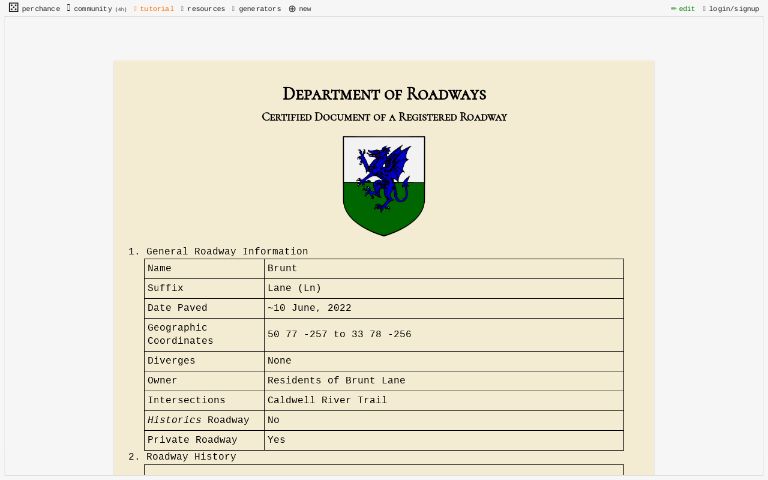Image resolution: width=768 pixels, height=480 pixels.
Task: Open the generators nav item
Action: pos(259,9)
